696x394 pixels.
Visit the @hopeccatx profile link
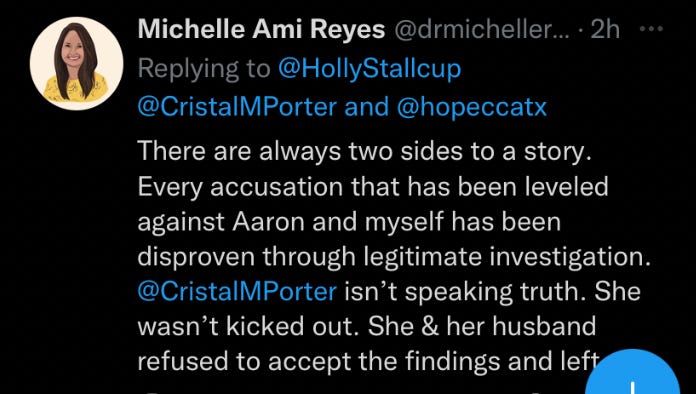click(x=471, y=108)
